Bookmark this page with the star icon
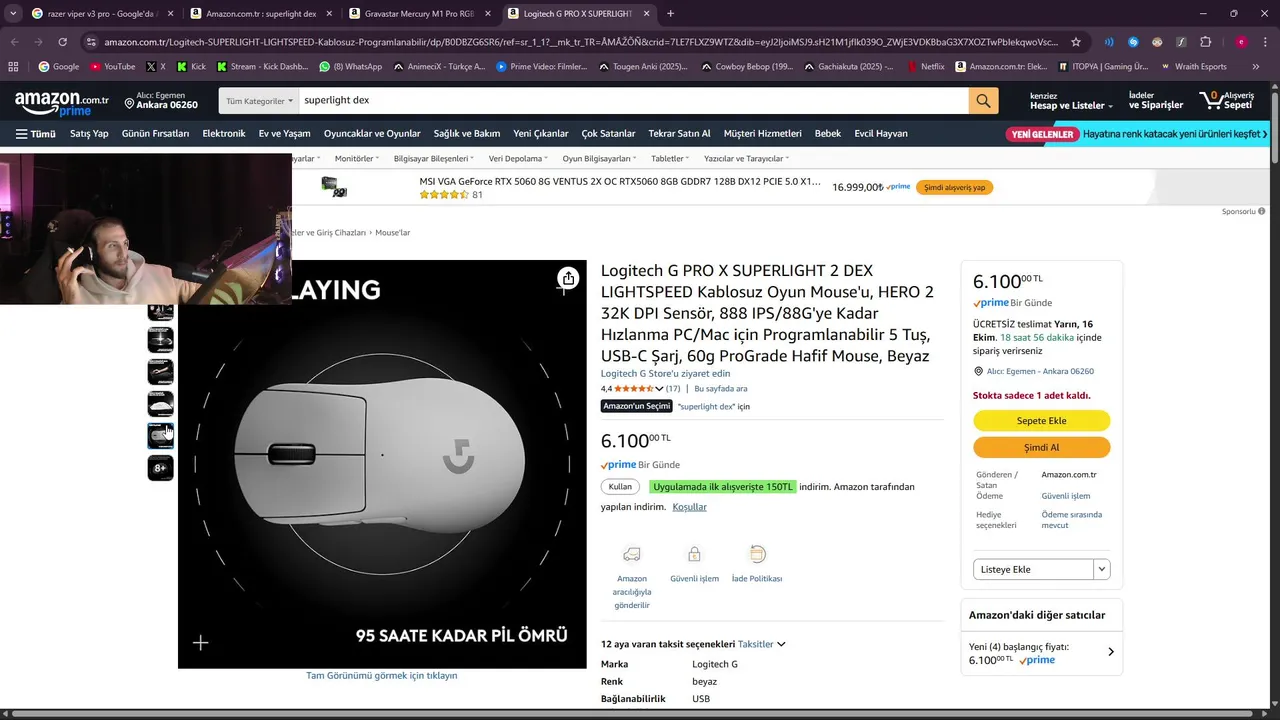Image resolution: width=1280 pixels, height=720 pixels. (x=1076, y=42)
